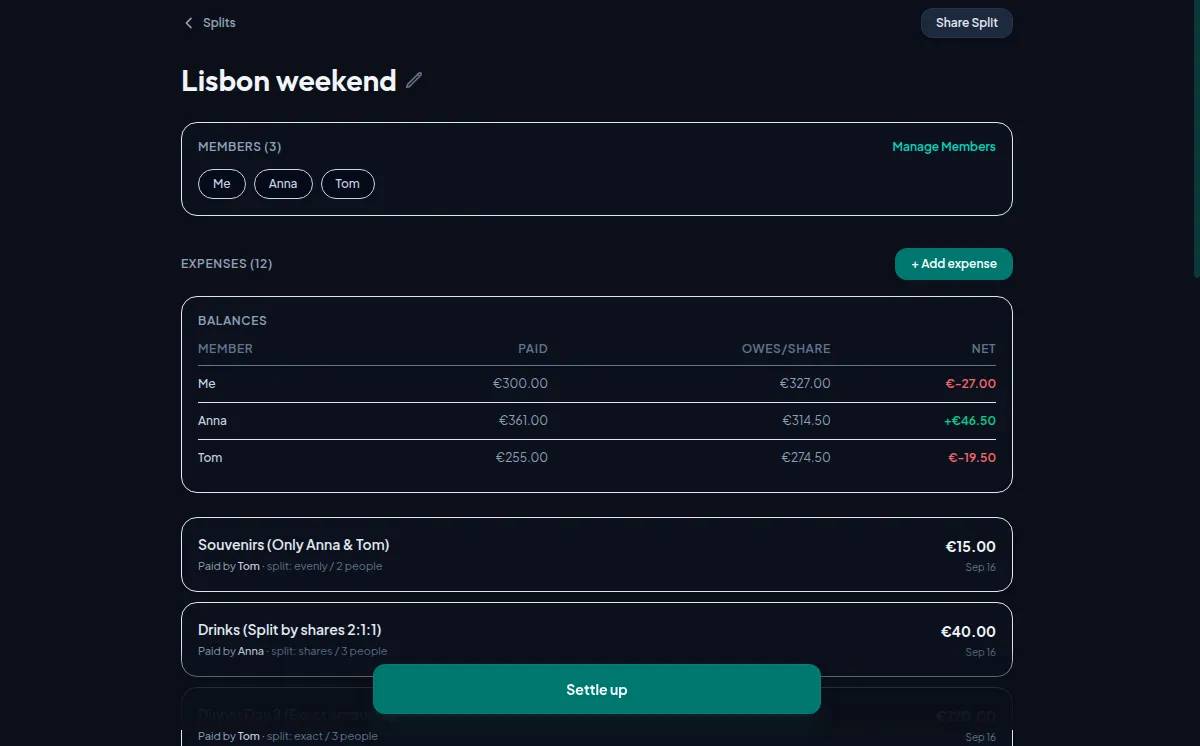
Task: Click the OWES/SHARE column header
Action: (x=786, y=349)
